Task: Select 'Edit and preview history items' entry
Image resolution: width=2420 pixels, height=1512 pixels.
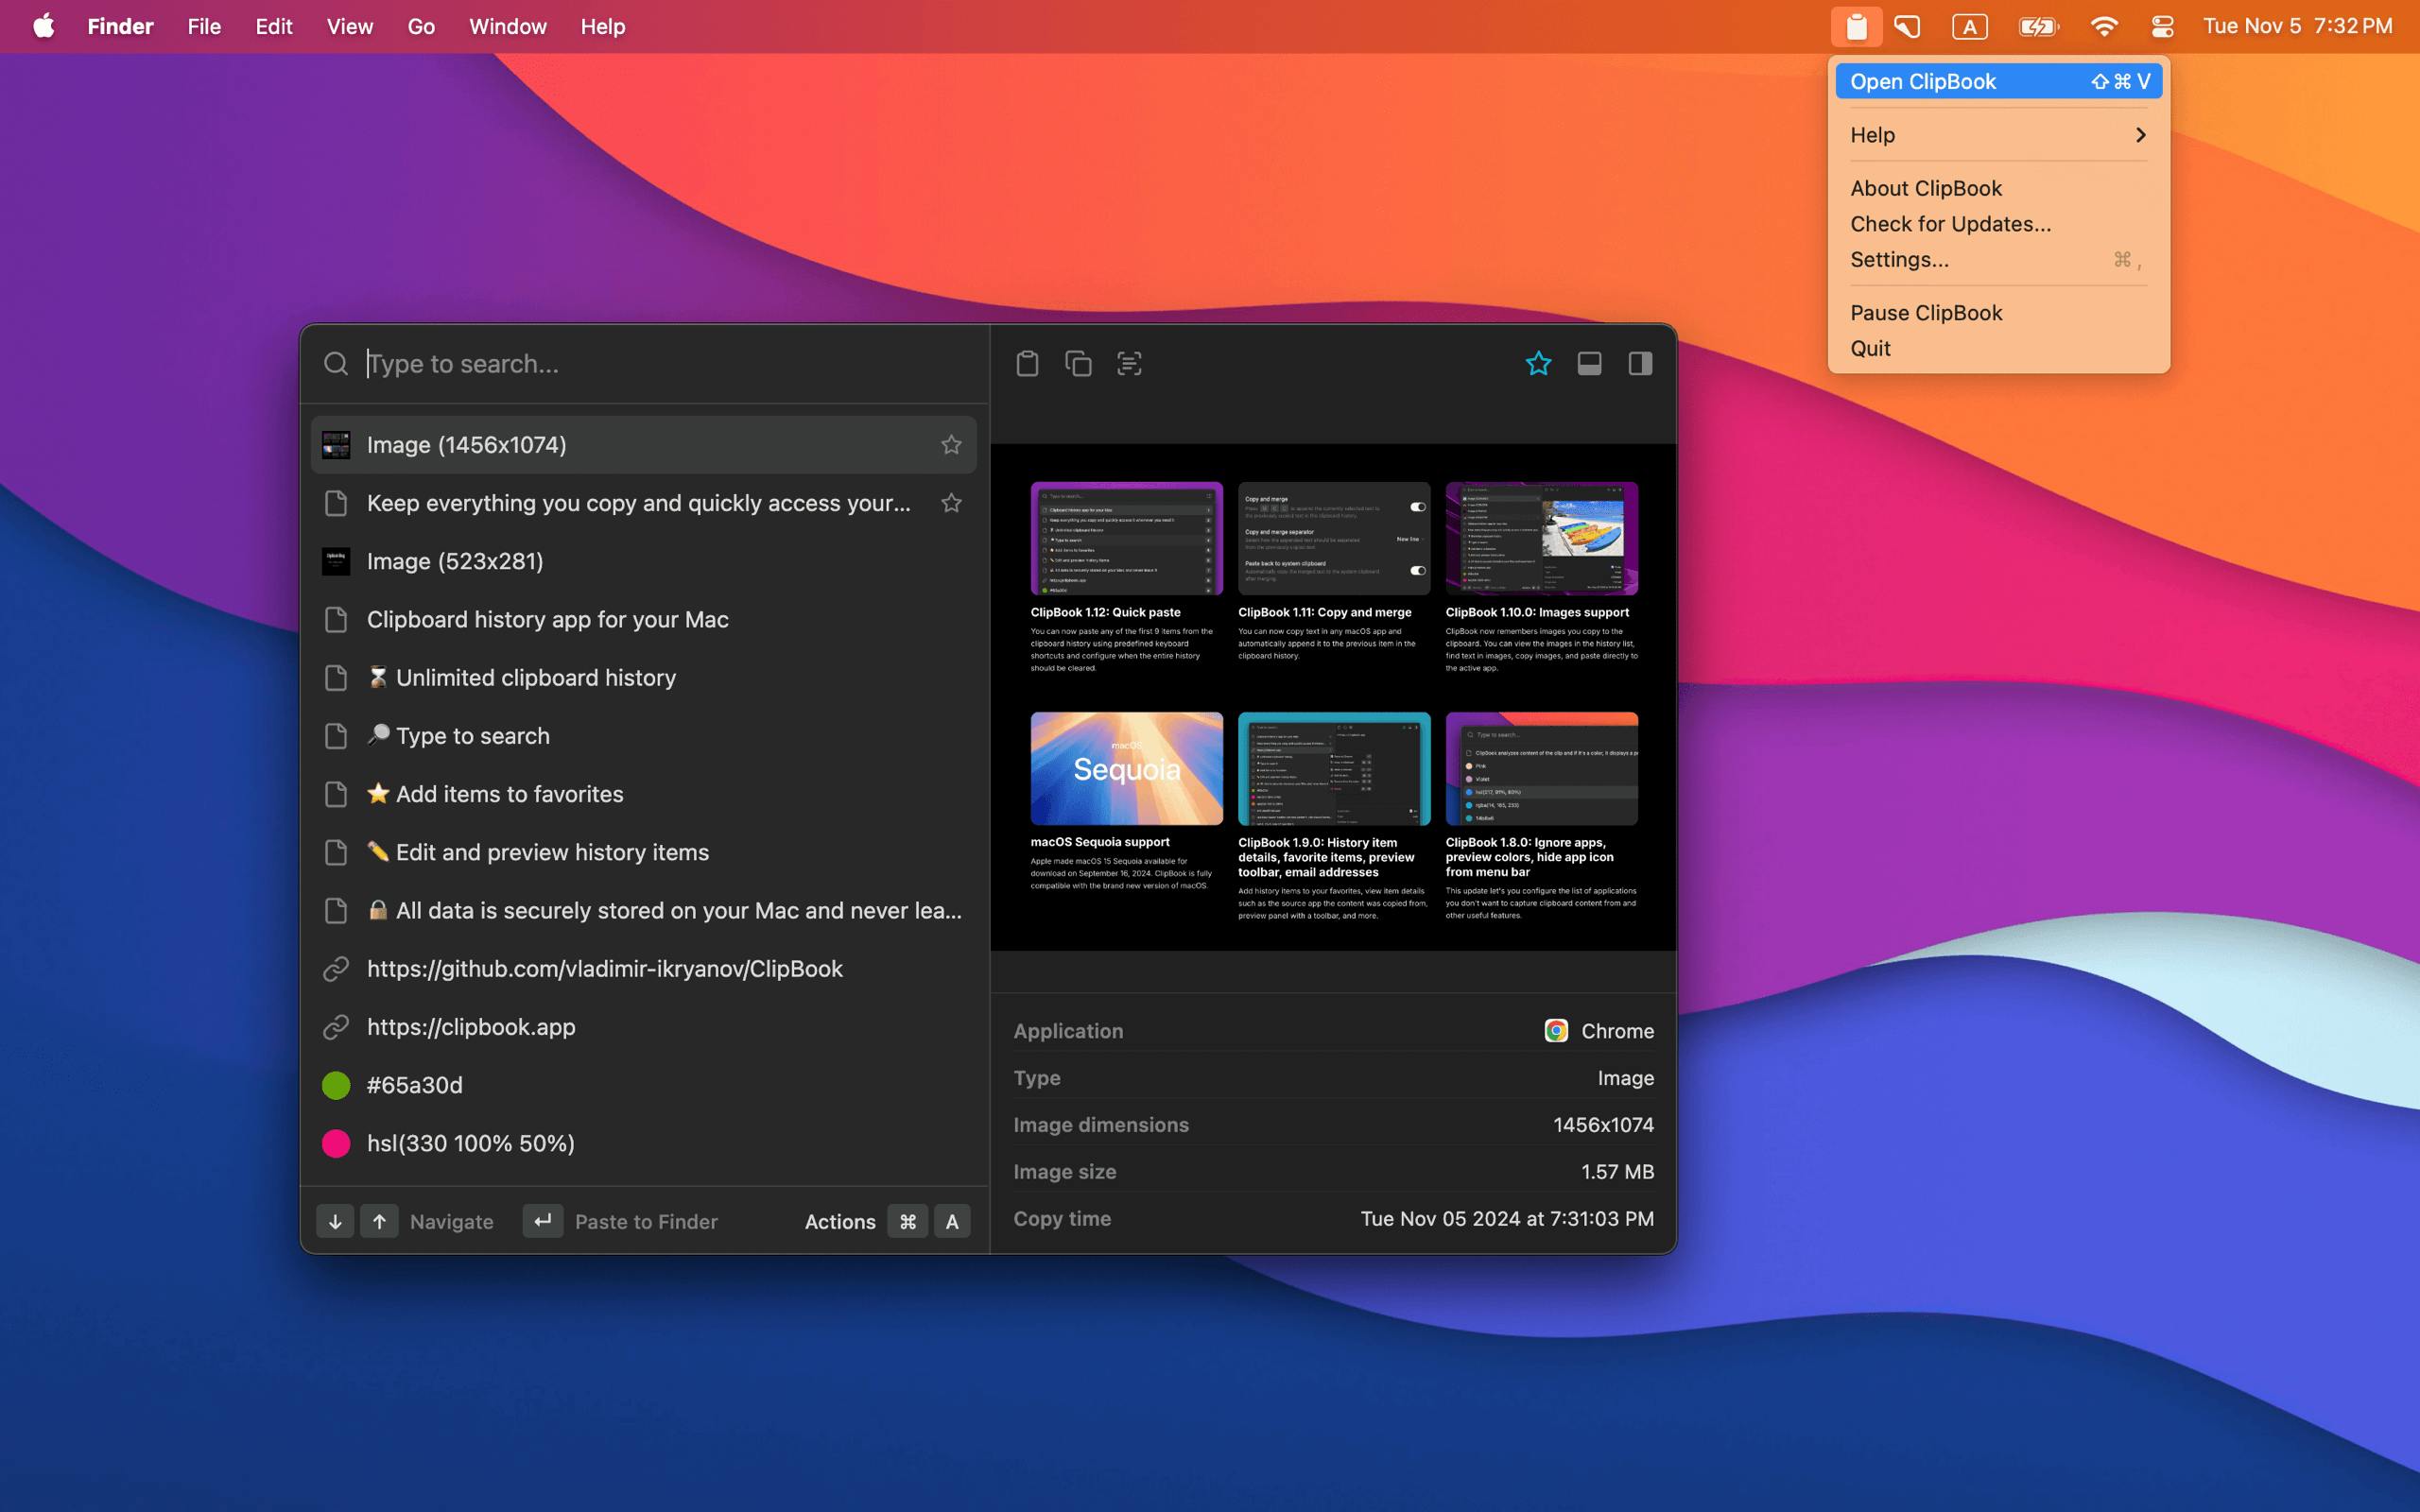Action: pyautogui.click(x=644, y=852)
